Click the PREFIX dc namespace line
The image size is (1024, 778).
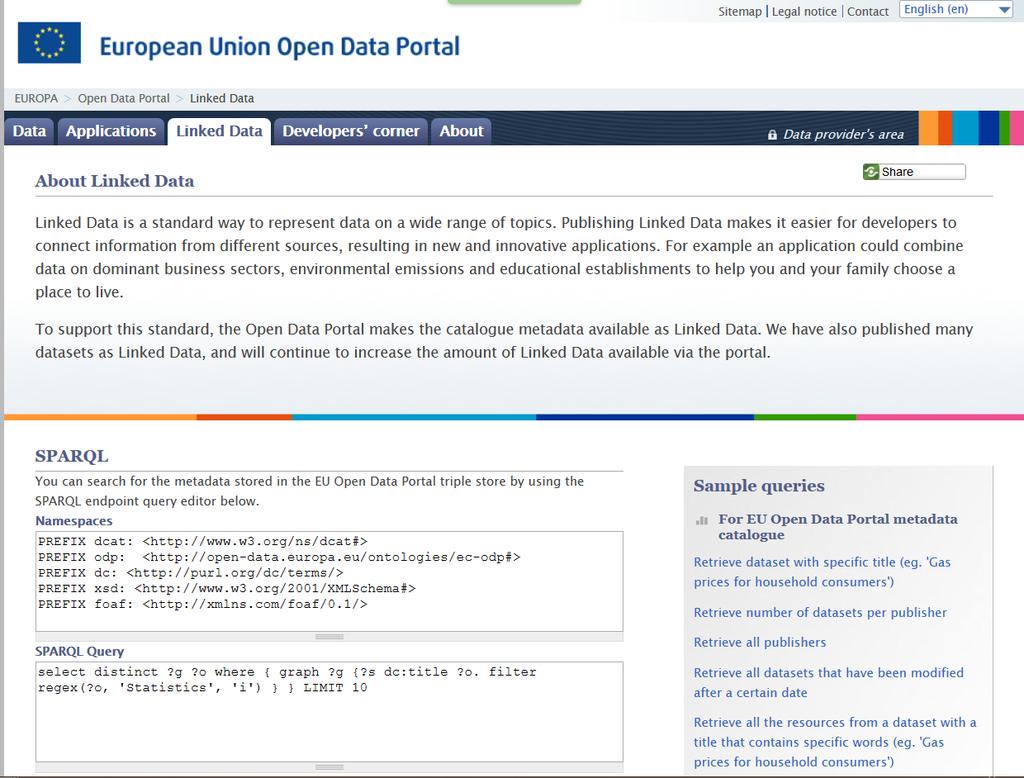coord(191,573)
